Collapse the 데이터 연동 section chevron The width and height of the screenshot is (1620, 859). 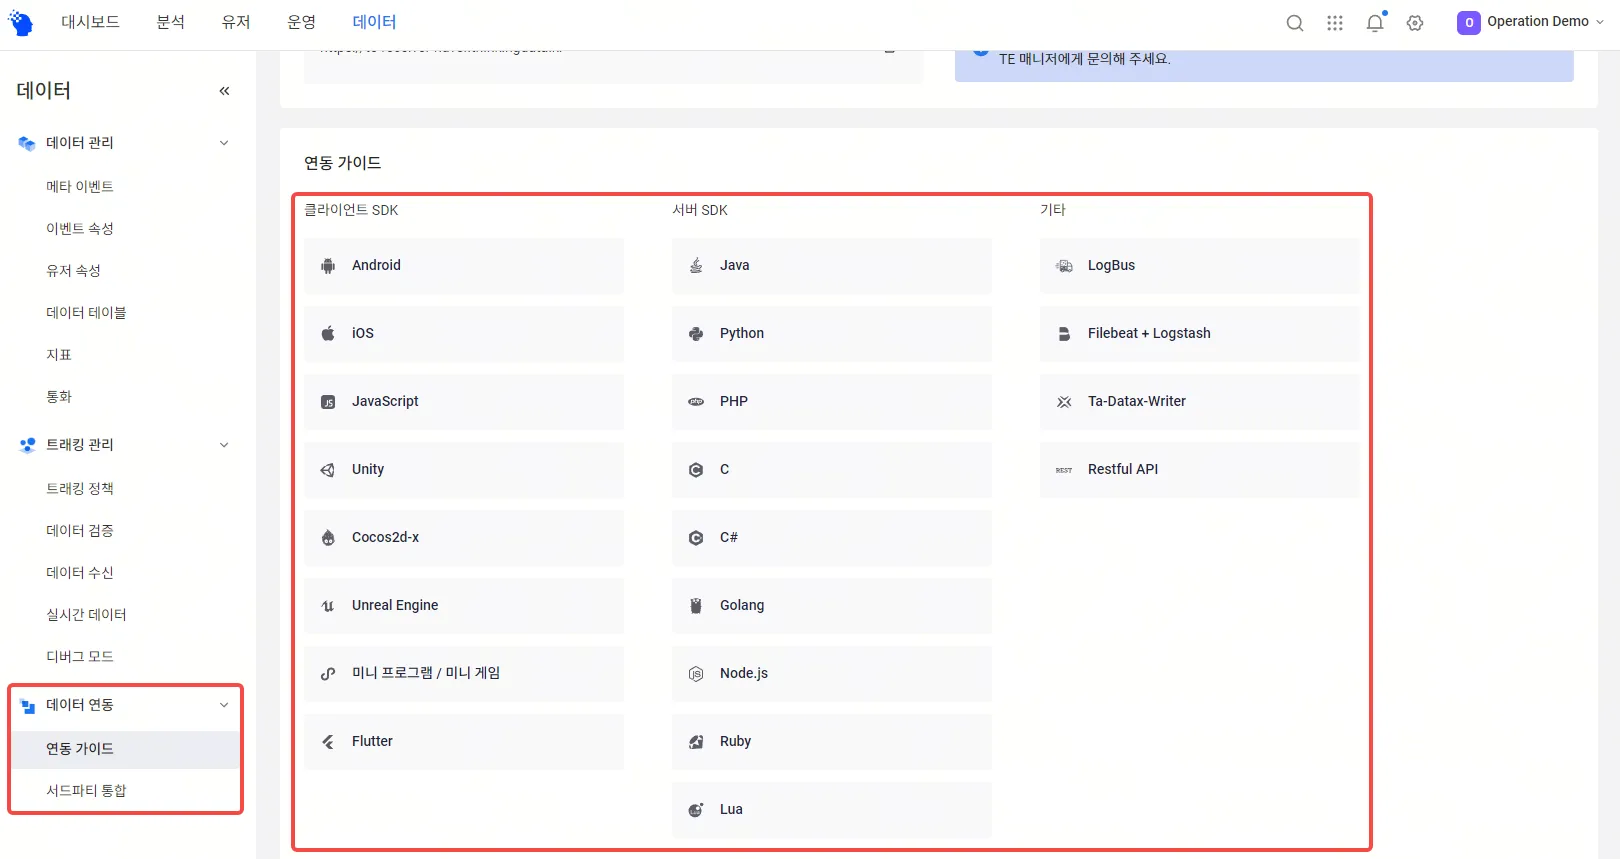224,705
